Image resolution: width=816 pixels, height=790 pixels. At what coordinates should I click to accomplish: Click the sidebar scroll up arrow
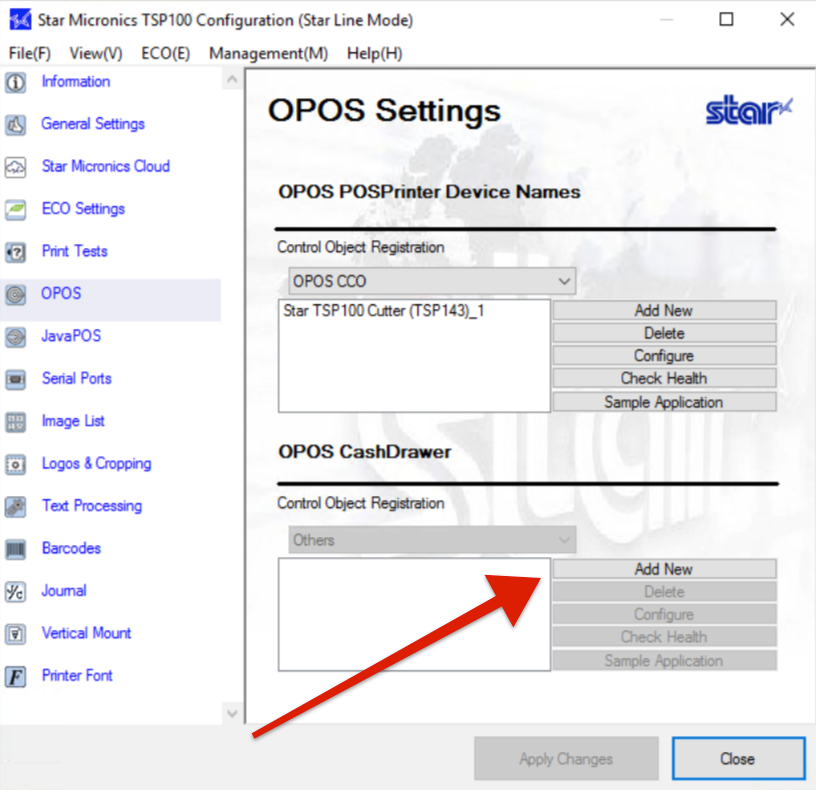tap(232, 80)
